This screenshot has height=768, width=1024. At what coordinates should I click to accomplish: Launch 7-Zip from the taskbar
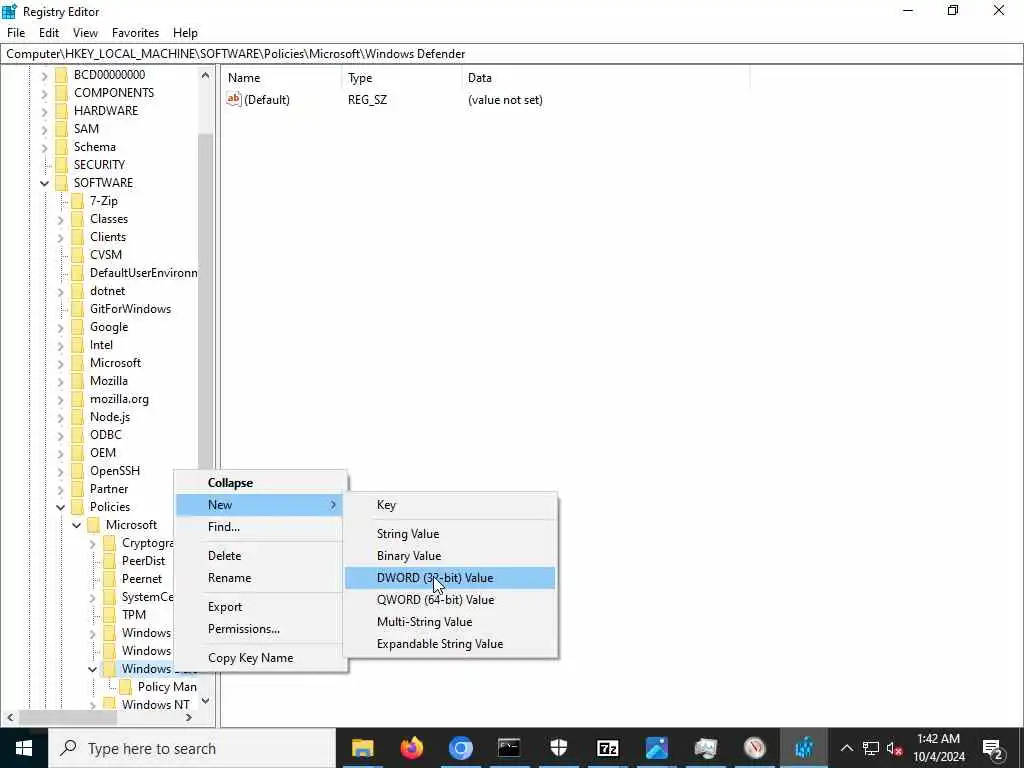coord(607,748)
